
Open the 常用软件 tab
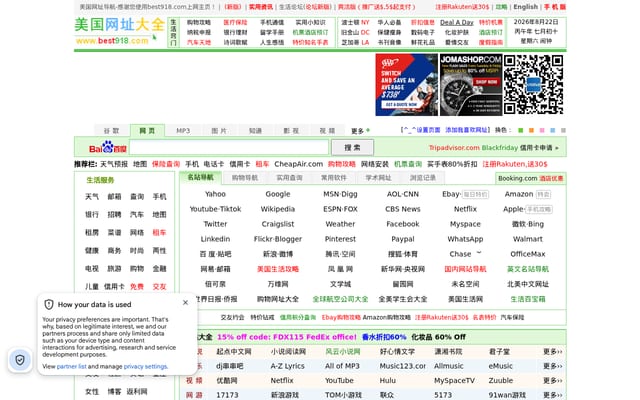pyautogui.click(x=333, y=178)
